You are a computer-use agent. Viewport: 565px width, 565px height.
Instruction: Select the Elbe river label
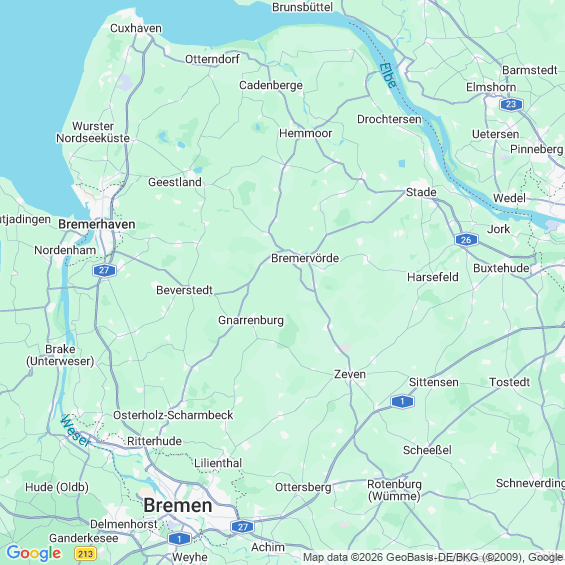(x=388, y=76)
